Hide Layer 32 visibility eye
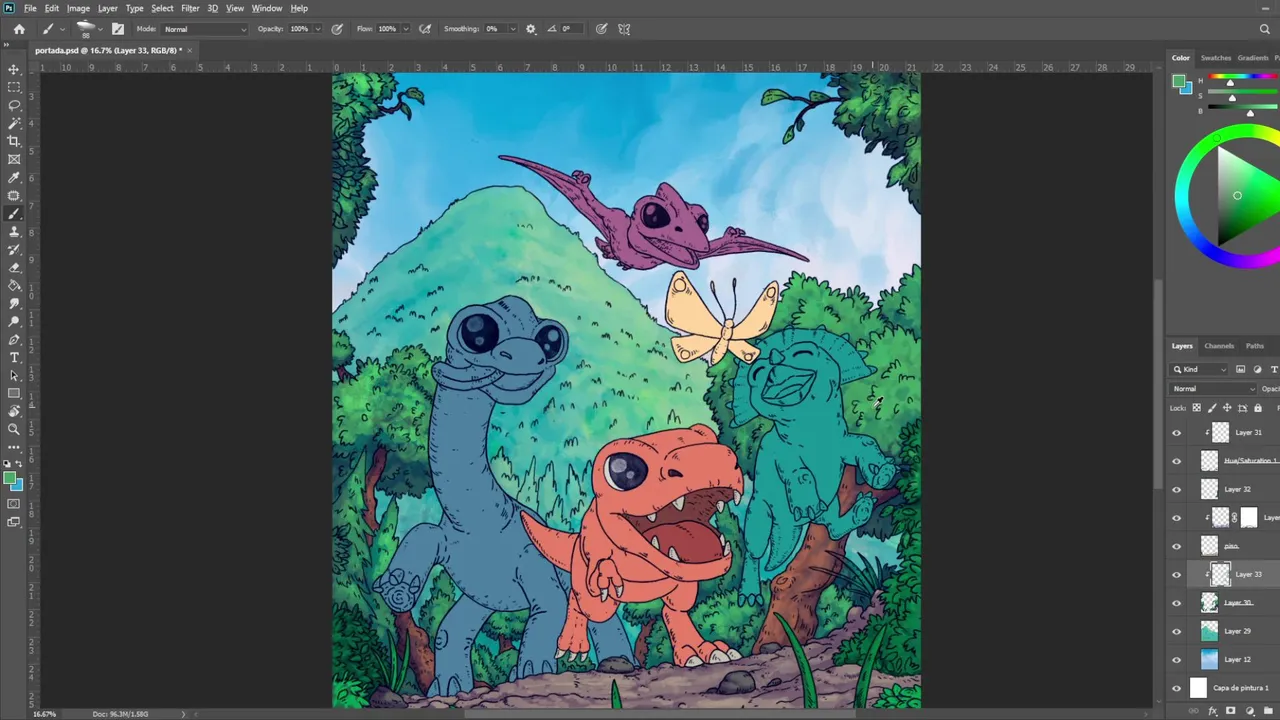 click(x=1176, y=490)
